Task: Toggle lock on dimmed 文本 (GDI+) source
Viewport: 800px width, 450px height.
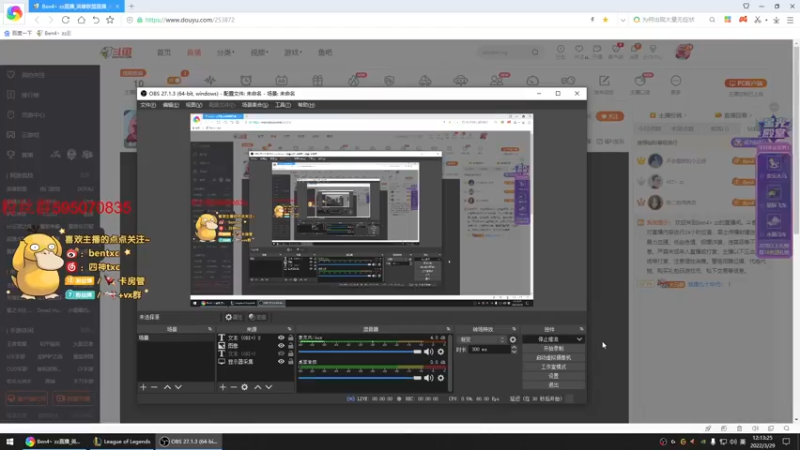Action: [x=291, y=354]
